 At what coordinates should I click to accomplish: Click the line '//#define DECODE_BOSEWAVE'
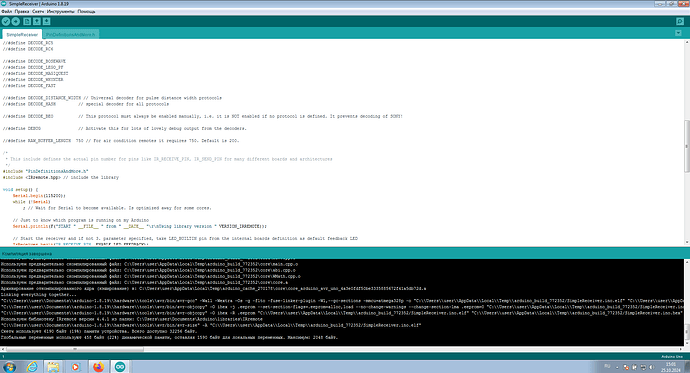tap(34, 61)
